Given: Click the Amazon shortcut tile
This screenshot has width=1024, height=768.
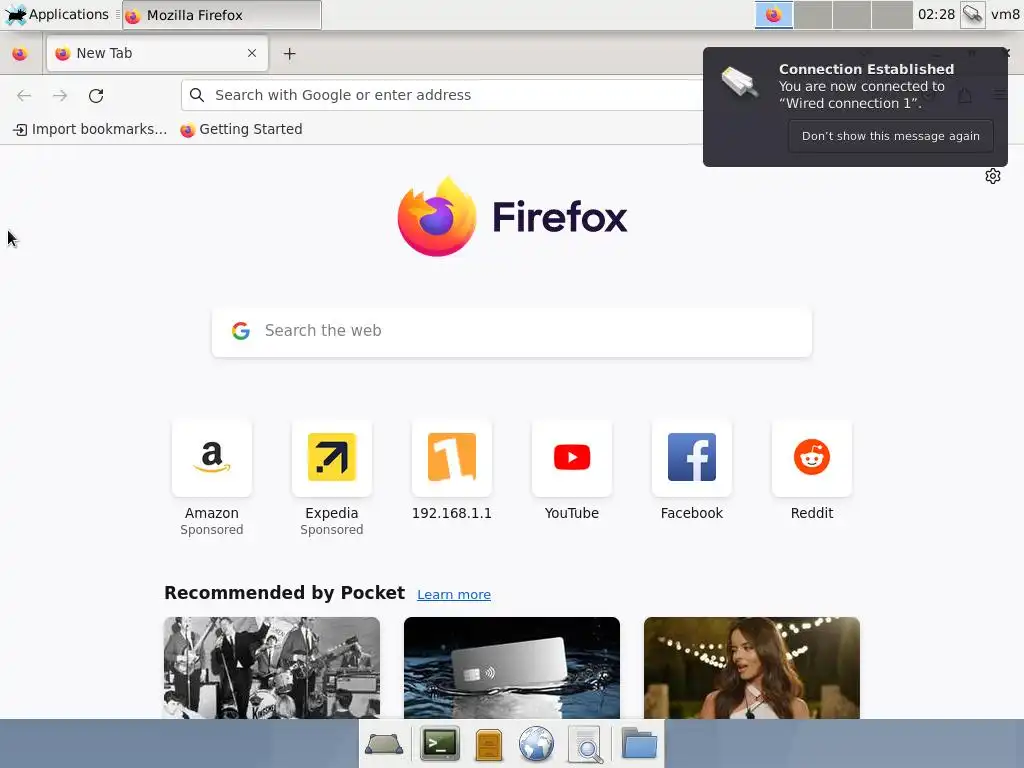Looking at the screenshot, I should pyautogui.click(x=212, y=458).
